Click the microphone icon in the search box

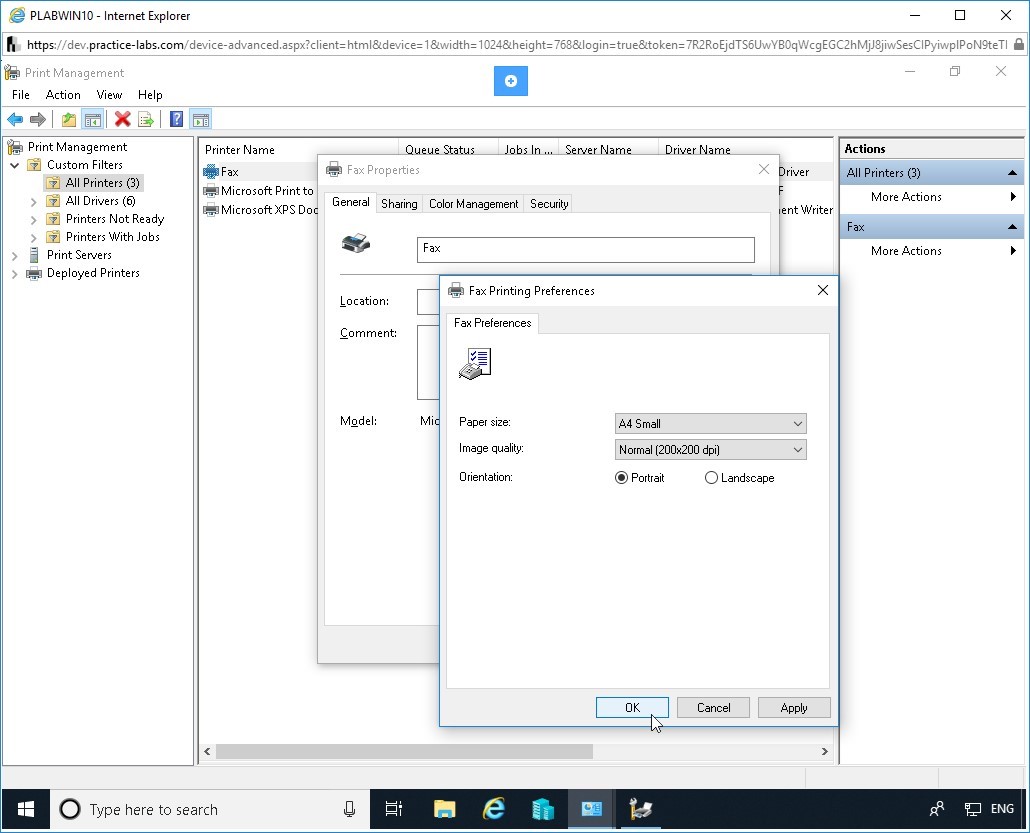coord(349,809)
